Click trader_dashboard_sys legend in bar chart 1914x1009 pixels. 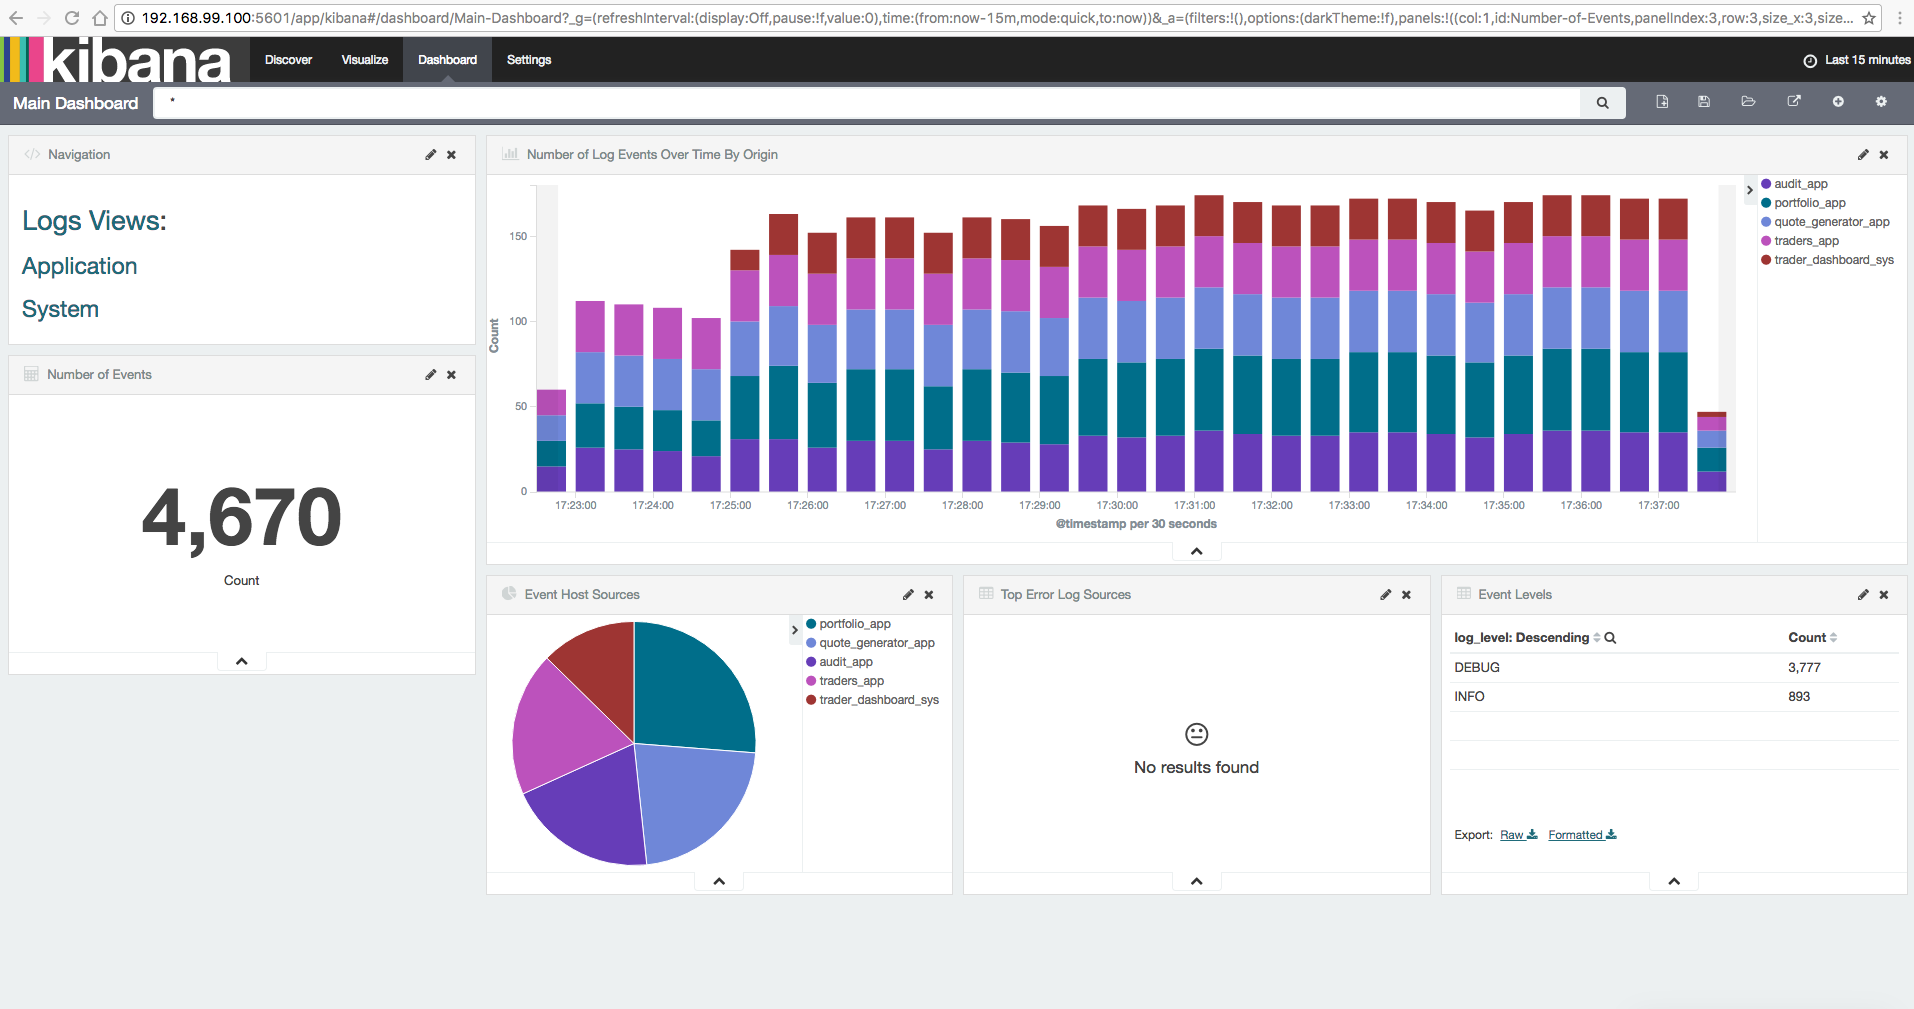1827,260
